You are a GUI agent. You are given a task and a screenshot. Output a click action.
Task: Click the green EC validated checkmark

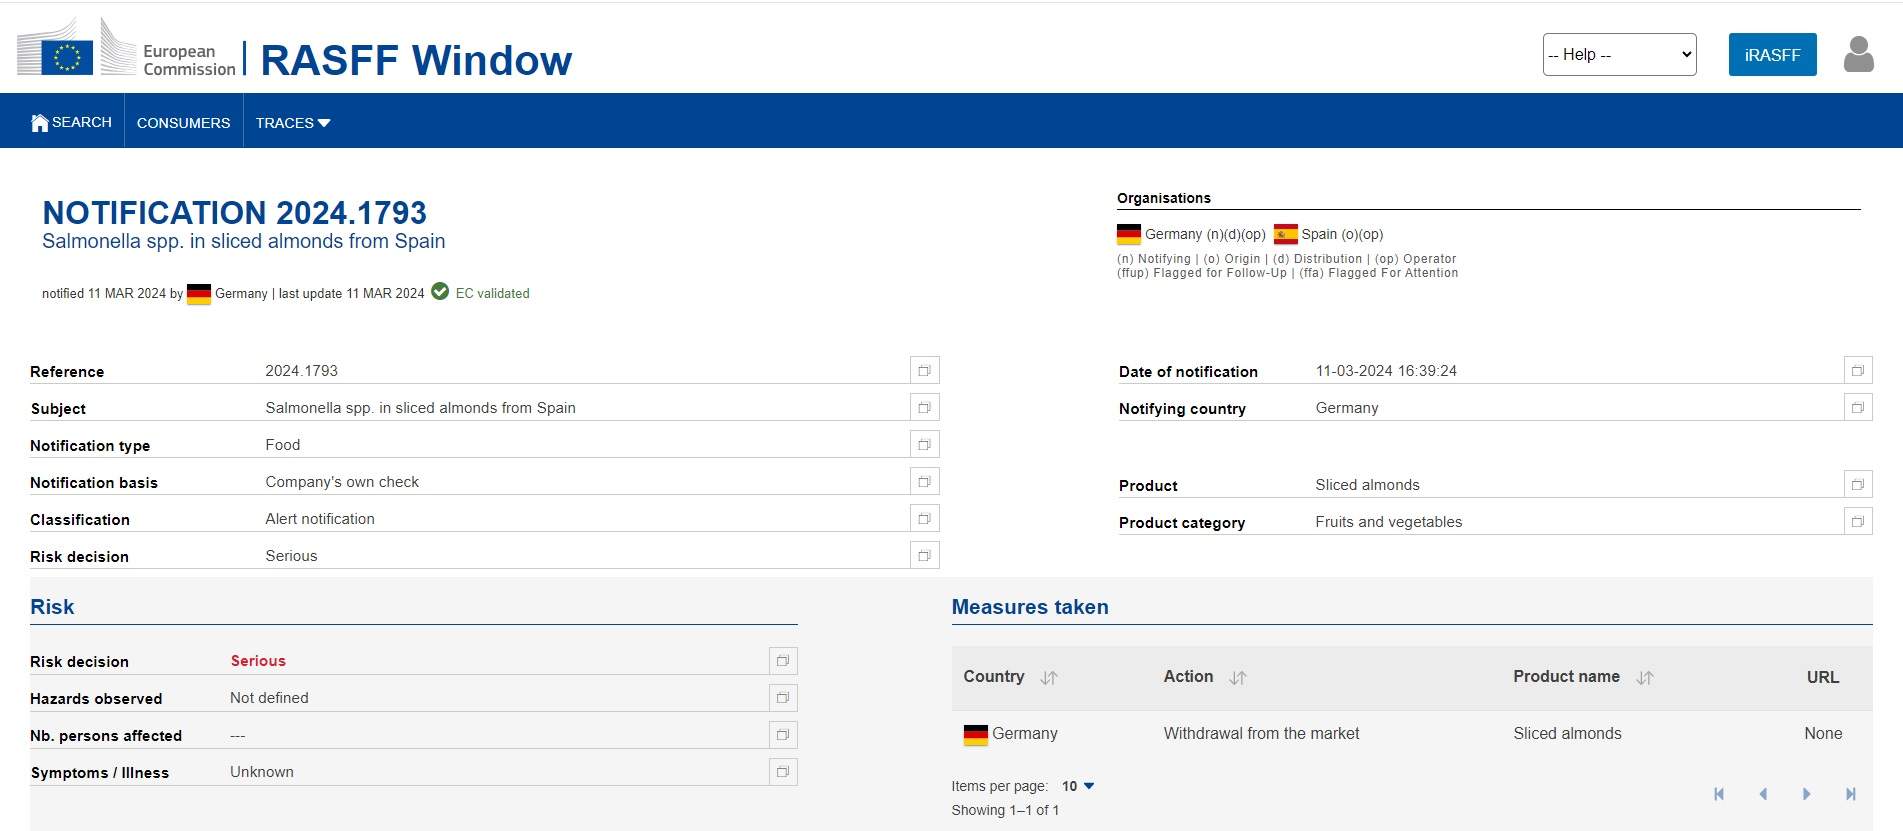click(440, 292)
